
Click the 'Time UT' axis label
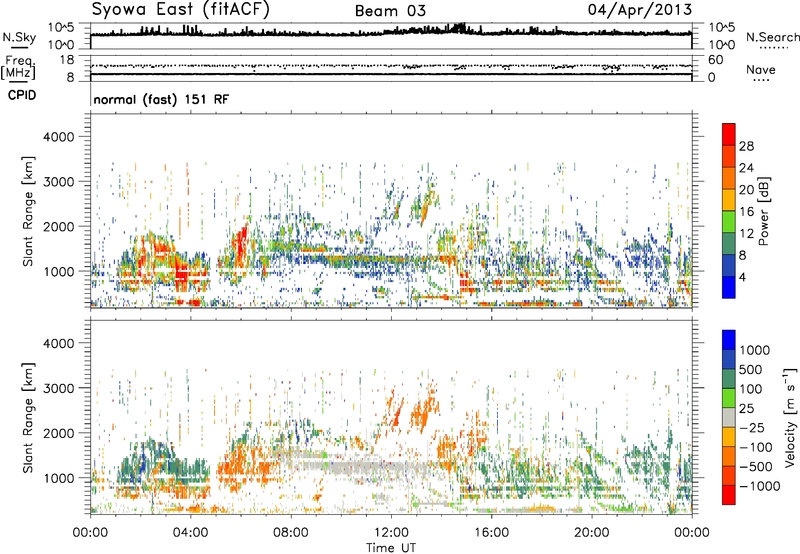click(391, 548)
